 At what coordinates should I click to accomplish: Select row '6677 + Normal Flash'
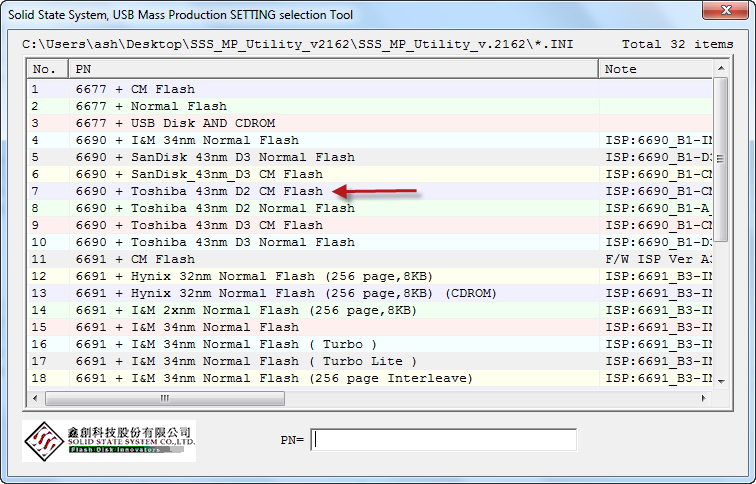pos(370,106)
